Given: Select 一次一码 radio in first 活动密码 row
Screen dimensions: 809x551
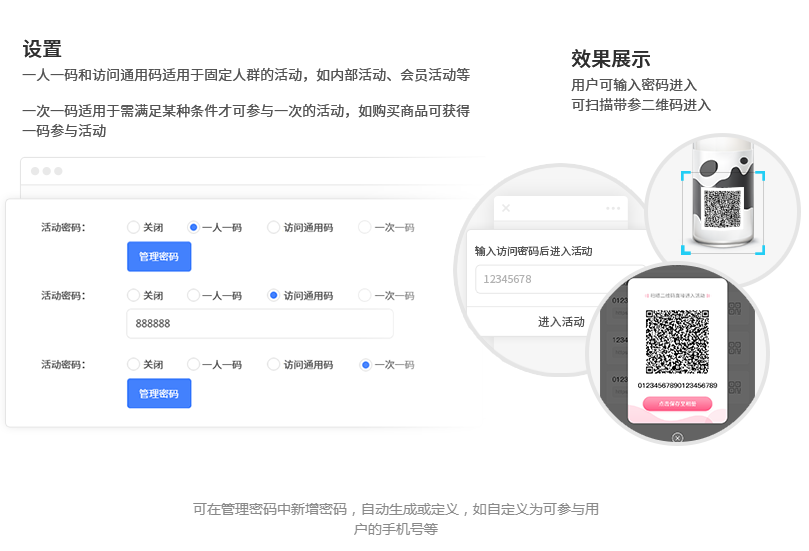Looking at the screenshot, I should pos(365,227).
